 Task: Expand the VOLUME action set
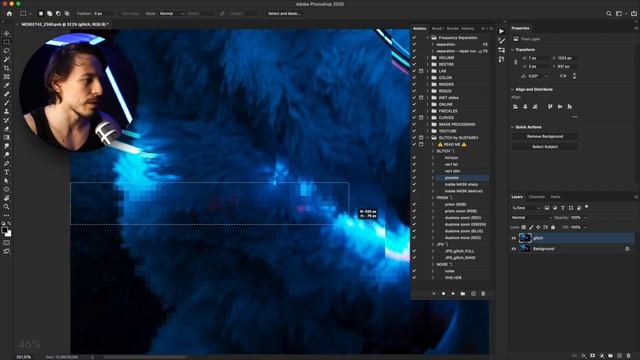click(x=428, y=58)
